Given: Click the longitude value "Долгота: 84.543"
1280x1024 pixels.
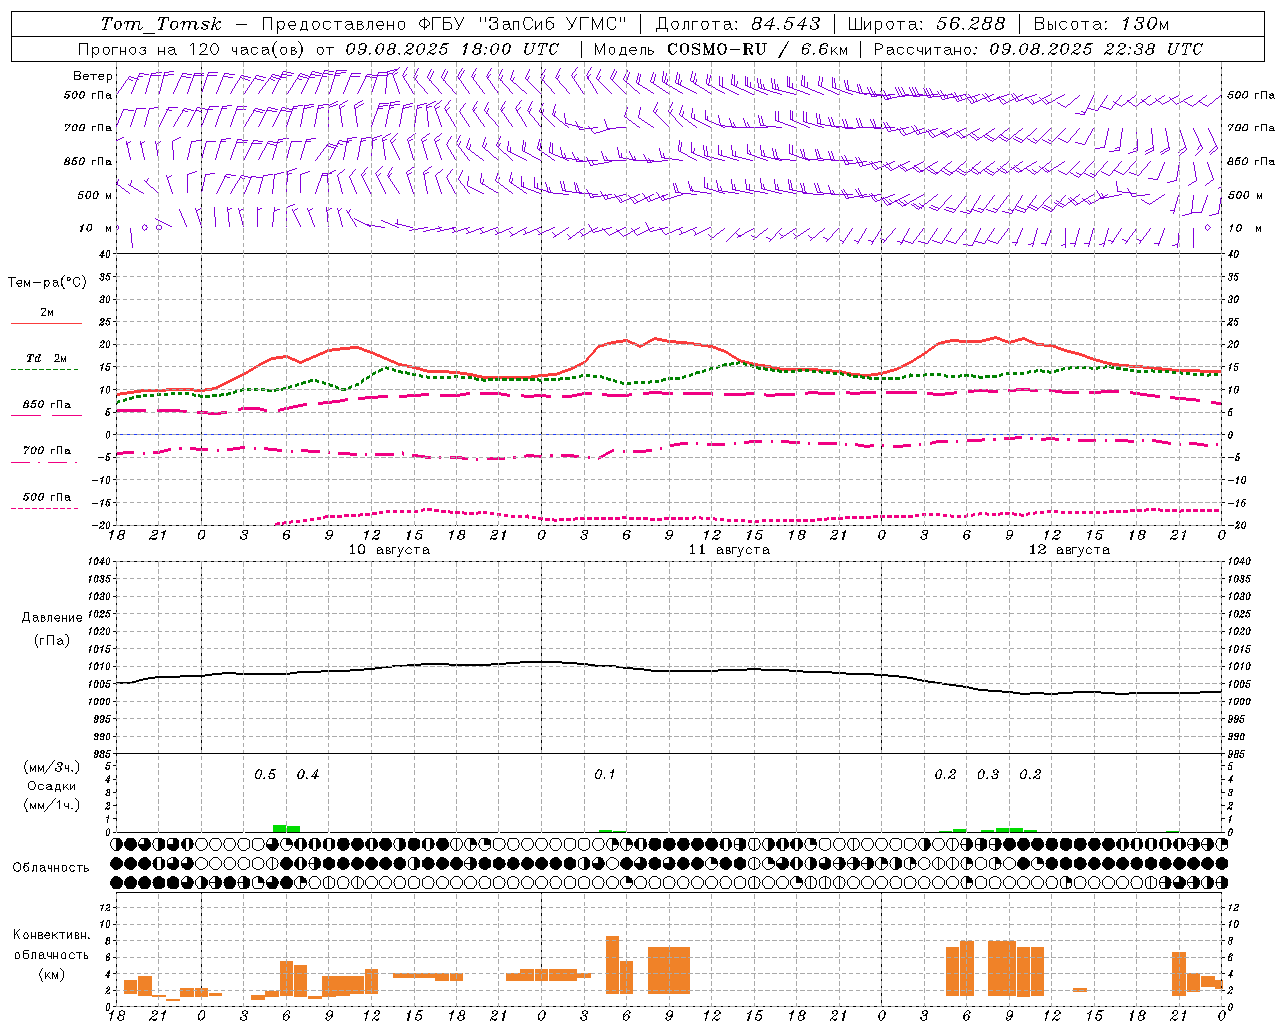Looking at the screenshot, I should tap(738, 24).
